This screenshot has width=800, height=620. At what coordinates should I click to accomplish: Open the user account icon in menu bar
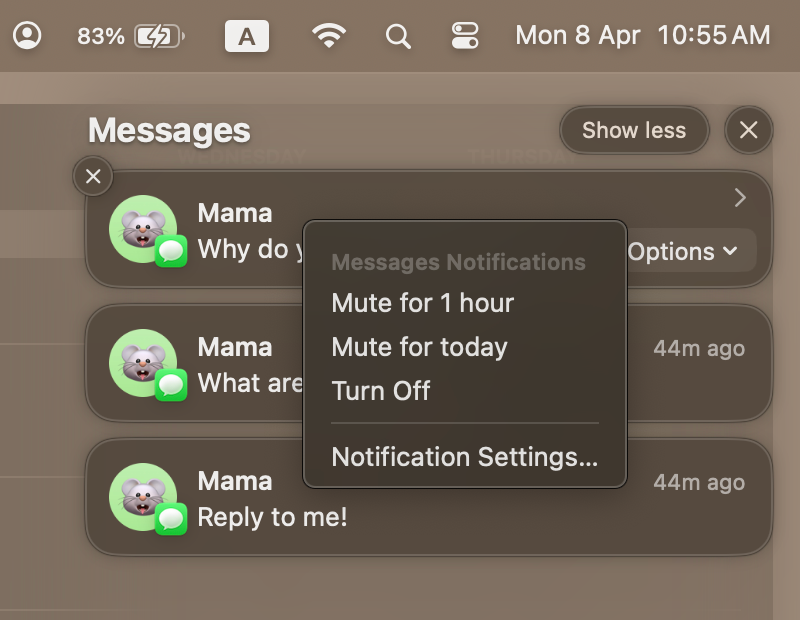pos(26,35)
